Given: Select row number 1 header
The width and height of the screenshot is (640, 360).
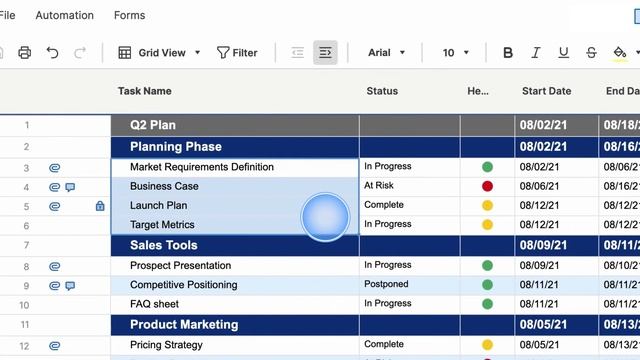Looking at the screenshot, I should 27,125.
